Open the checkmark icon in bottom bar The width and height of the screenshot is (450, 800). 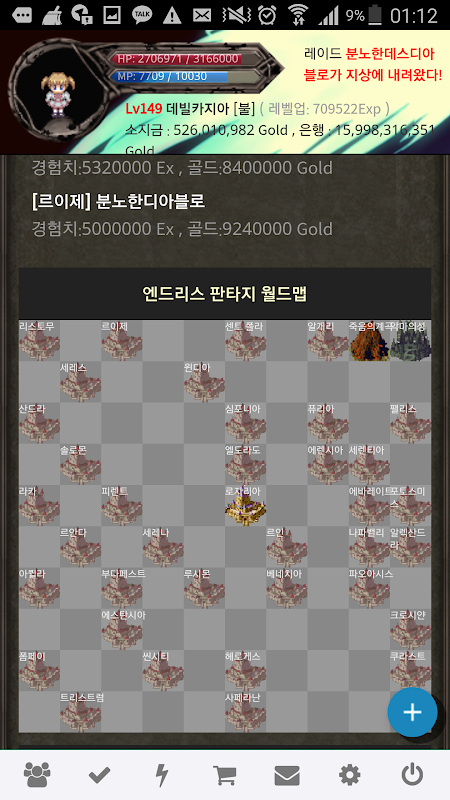[99, 776]
